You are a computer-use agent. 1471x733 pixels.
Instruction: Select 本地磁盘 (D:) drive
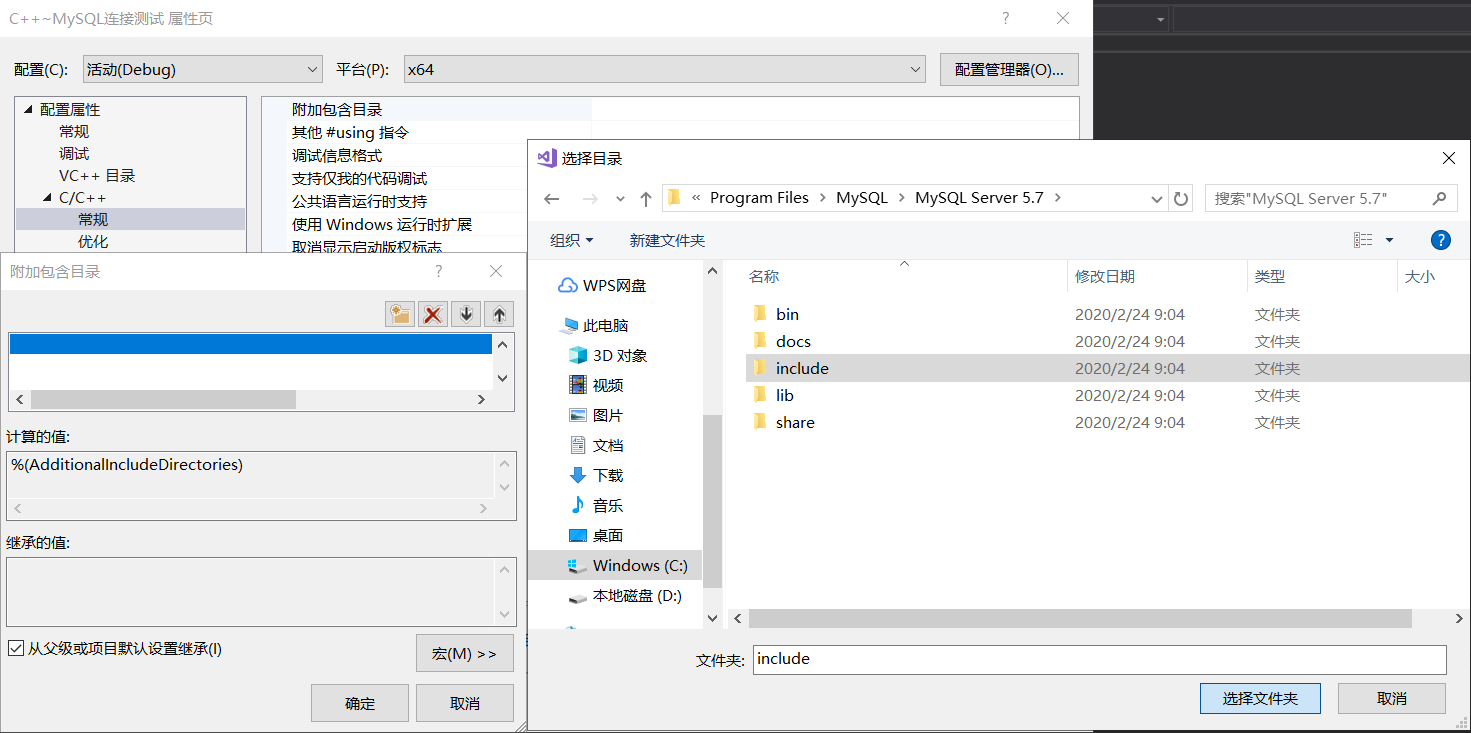(x=625, y=595)
